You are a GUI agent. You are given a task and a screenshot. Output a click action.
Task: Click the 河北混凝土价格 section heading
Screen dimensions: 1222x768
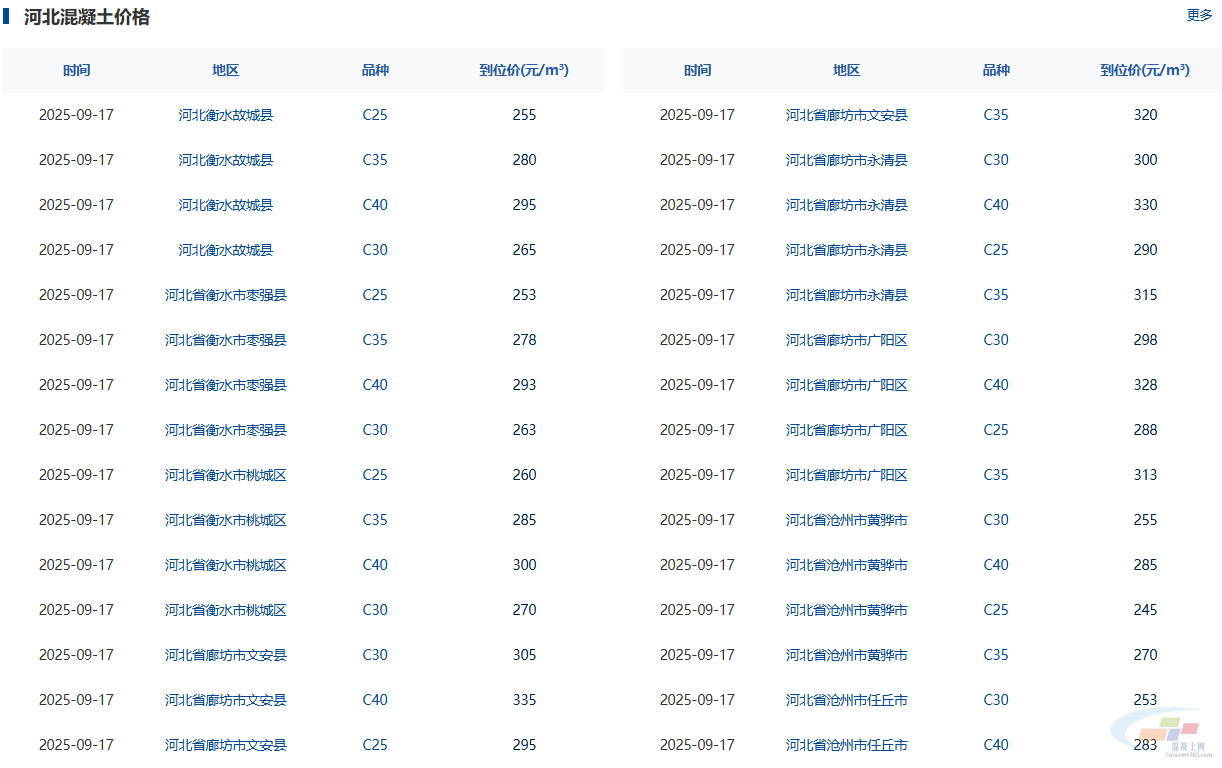tap(87, 17)
